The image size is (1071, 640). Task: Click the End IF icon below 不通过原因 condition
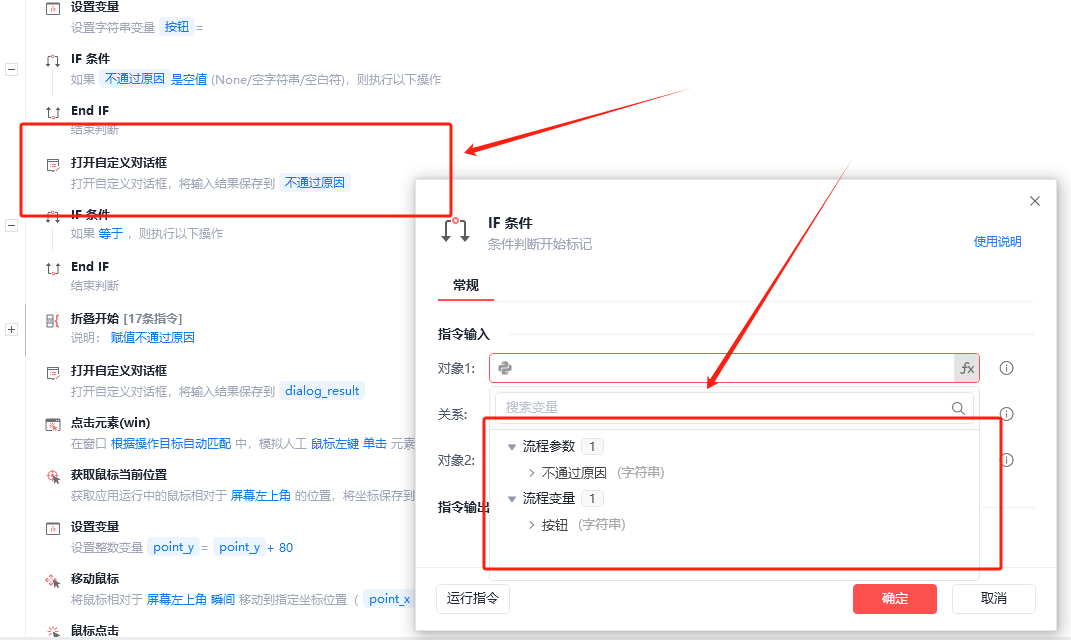[x=53, y=113]
